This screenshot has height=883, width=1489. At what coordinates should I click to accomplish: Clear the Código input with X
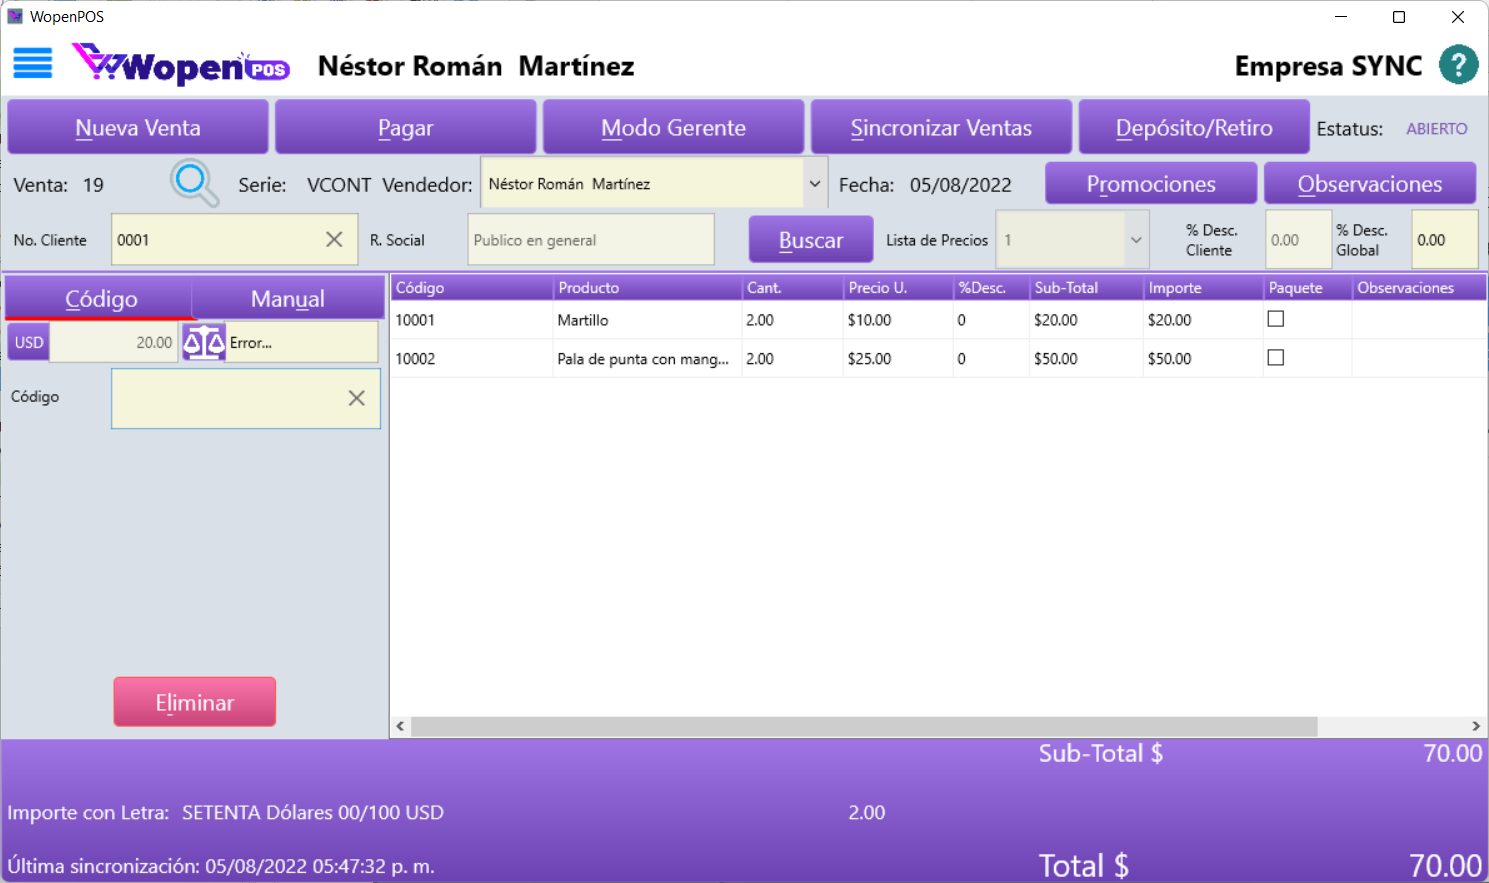356,398
